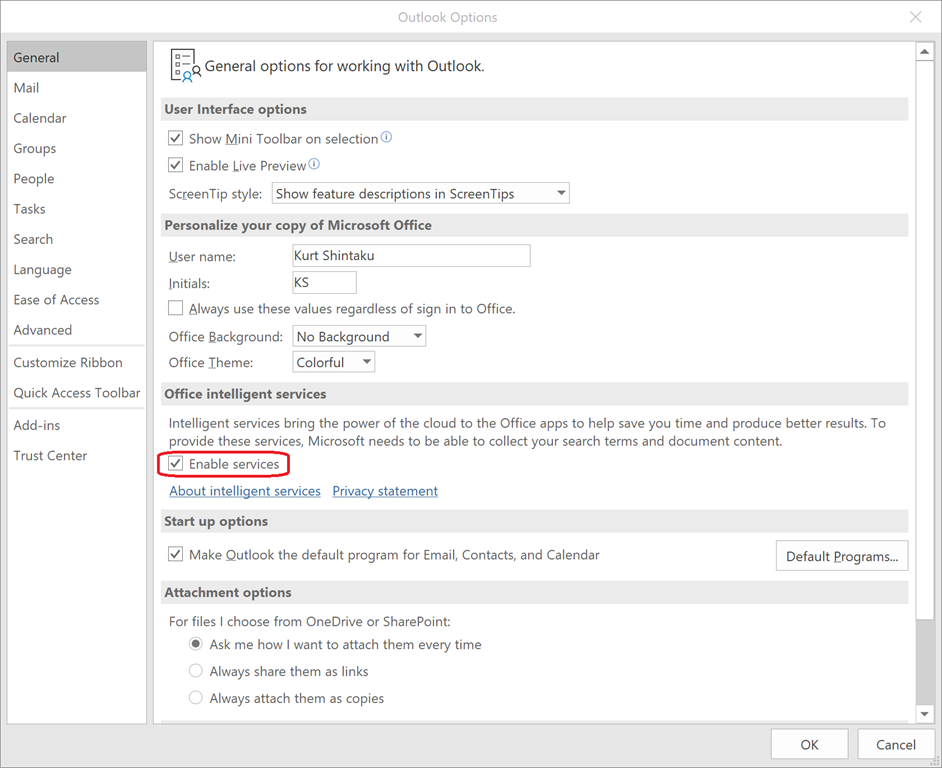Screen dimensions: 942x768
Task: Open the Trust Center category
Action: [50, 455]
